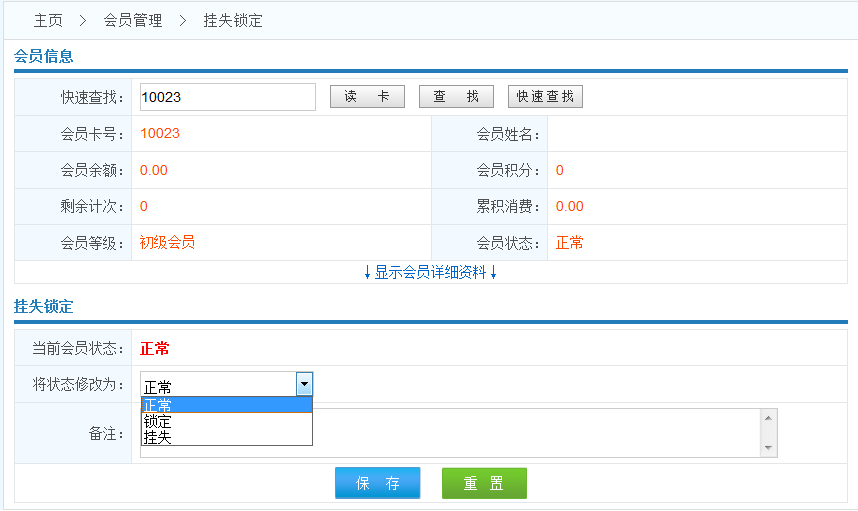Click the 会员卡号 value 10023
The width and height of the screenshot is (858, 511).
click(160, 133)
